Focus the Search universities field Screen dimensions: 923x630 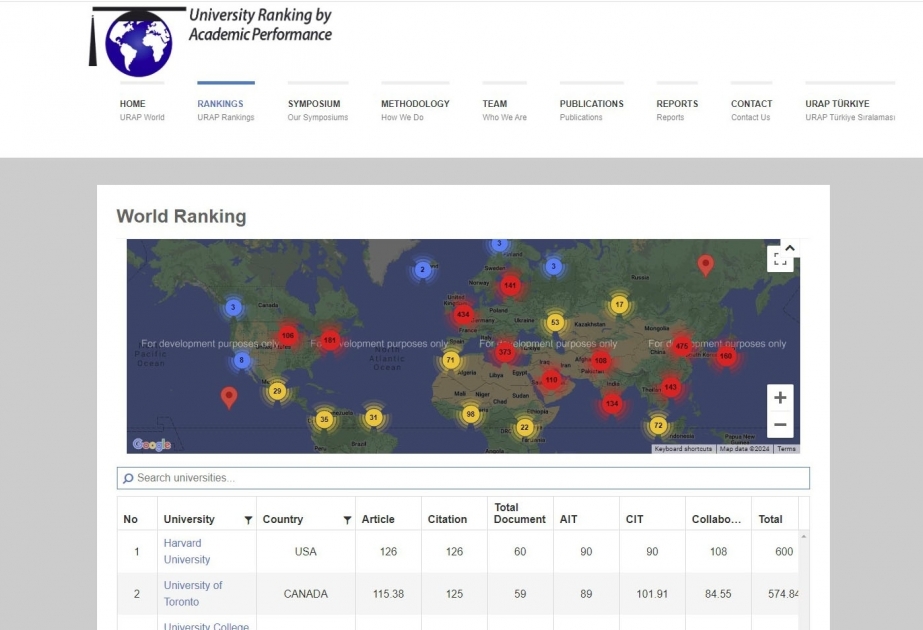point(463,478)
